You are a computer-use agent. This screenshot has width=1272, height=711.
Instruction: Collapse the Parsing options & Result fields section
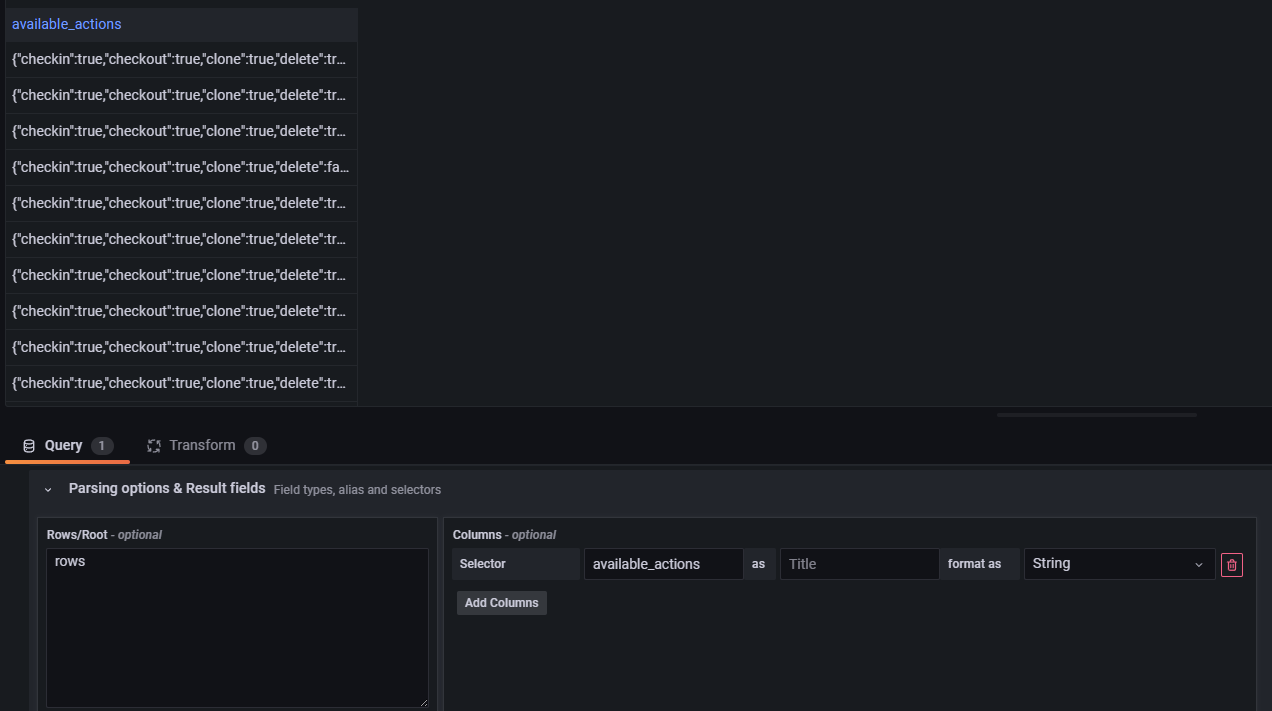[x=47, y=489]
